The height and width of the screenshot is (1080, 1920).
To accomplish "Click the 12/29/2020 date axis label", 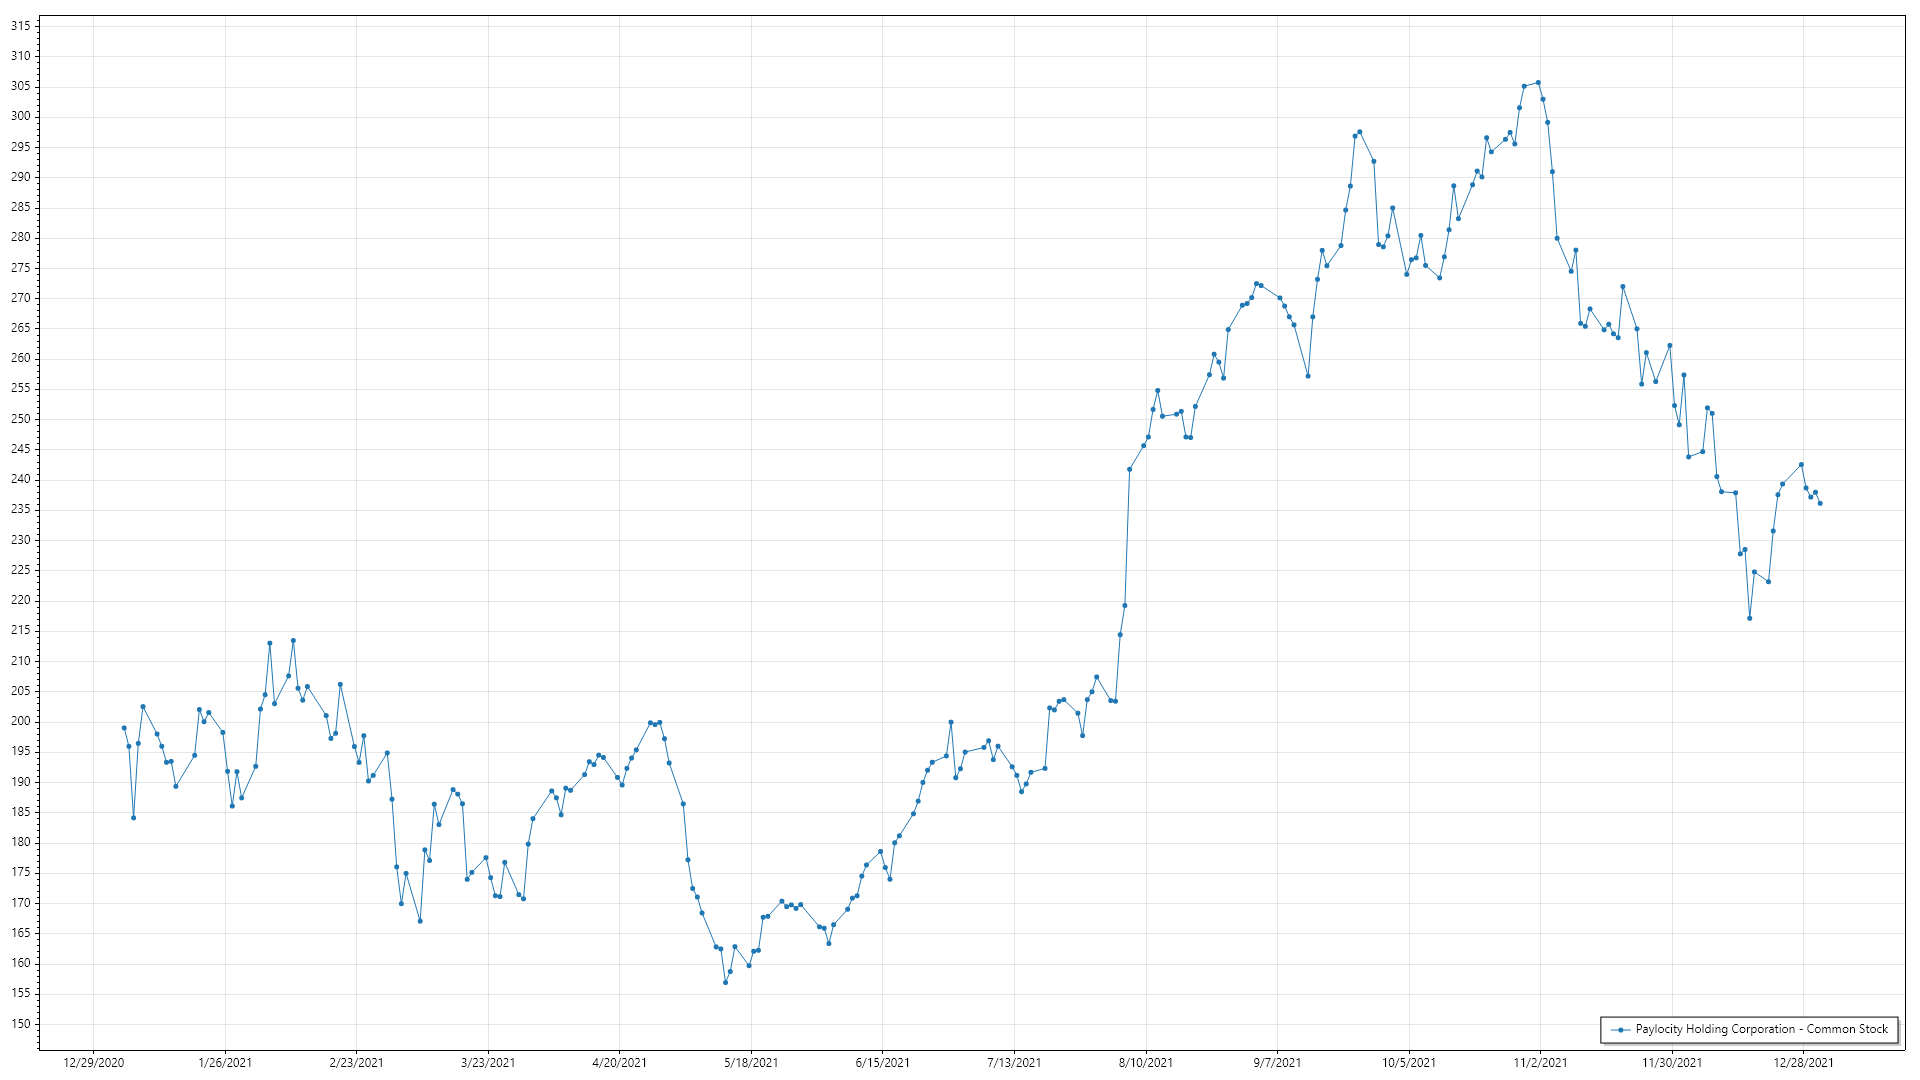I will coord(93,1062).
